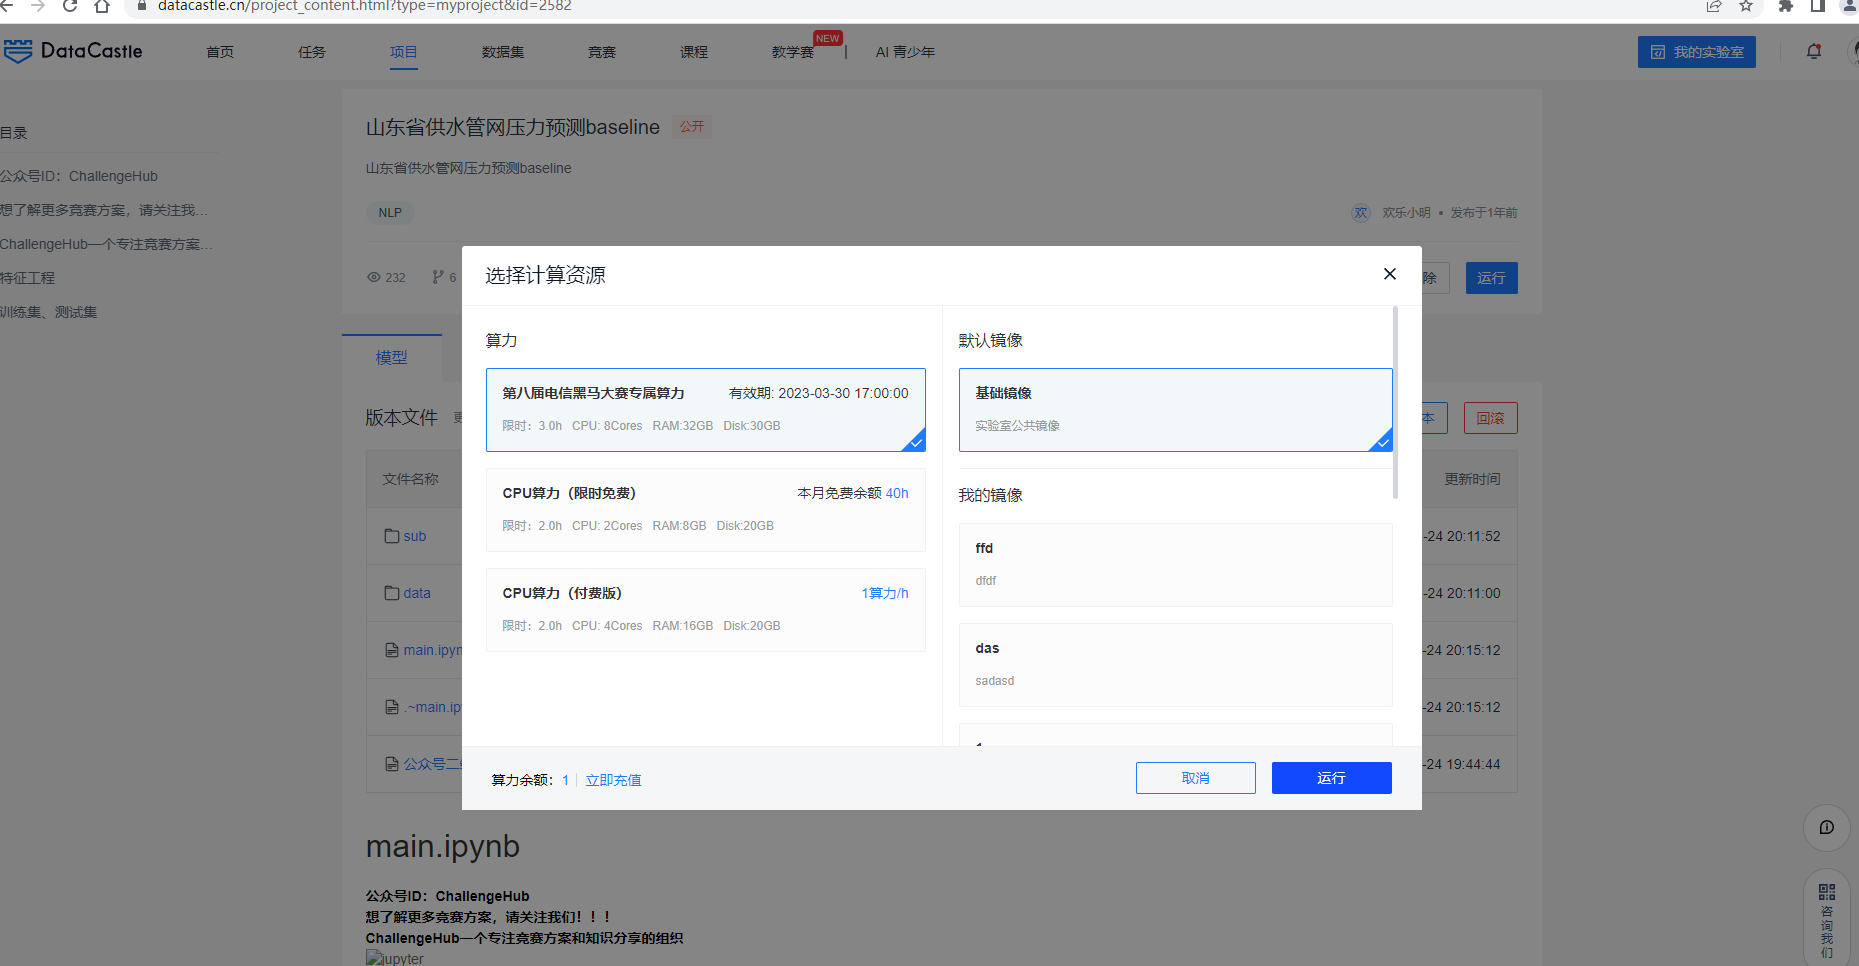Select 基础镜像 default image
The width and height of the screenshot is (1859, 966).
click(x=1175, y=410)
